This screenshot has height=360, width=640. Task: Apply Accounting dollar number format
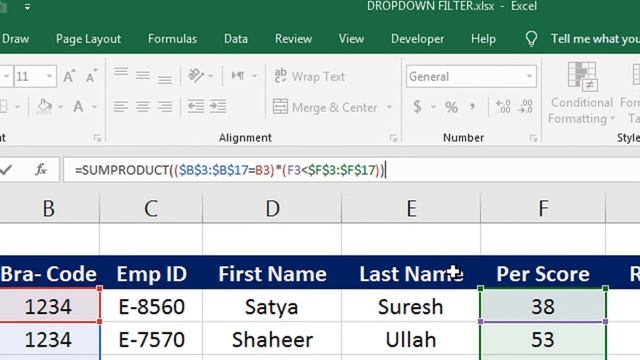click(x=417, y=107)
